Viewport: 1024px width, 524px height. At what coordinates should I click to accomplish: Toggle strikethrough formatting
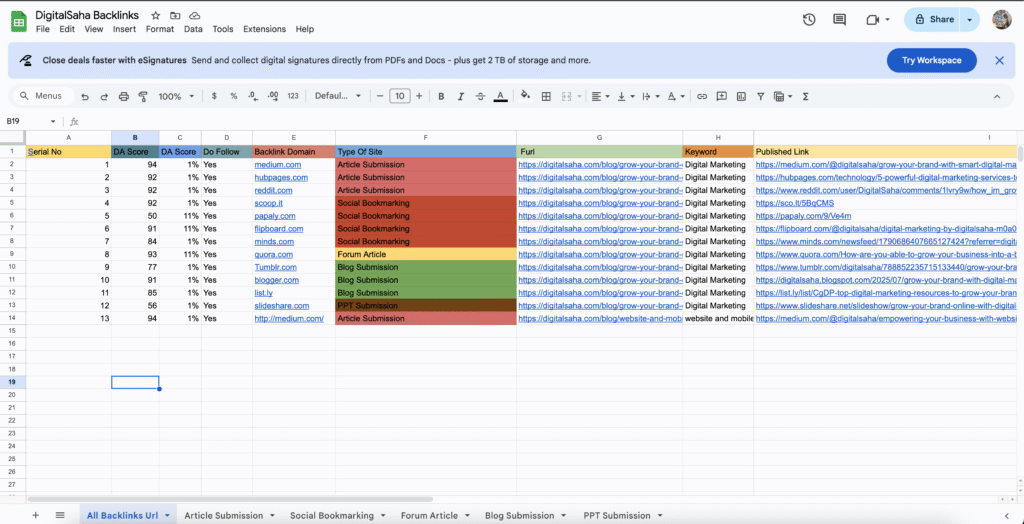point(480,96)
